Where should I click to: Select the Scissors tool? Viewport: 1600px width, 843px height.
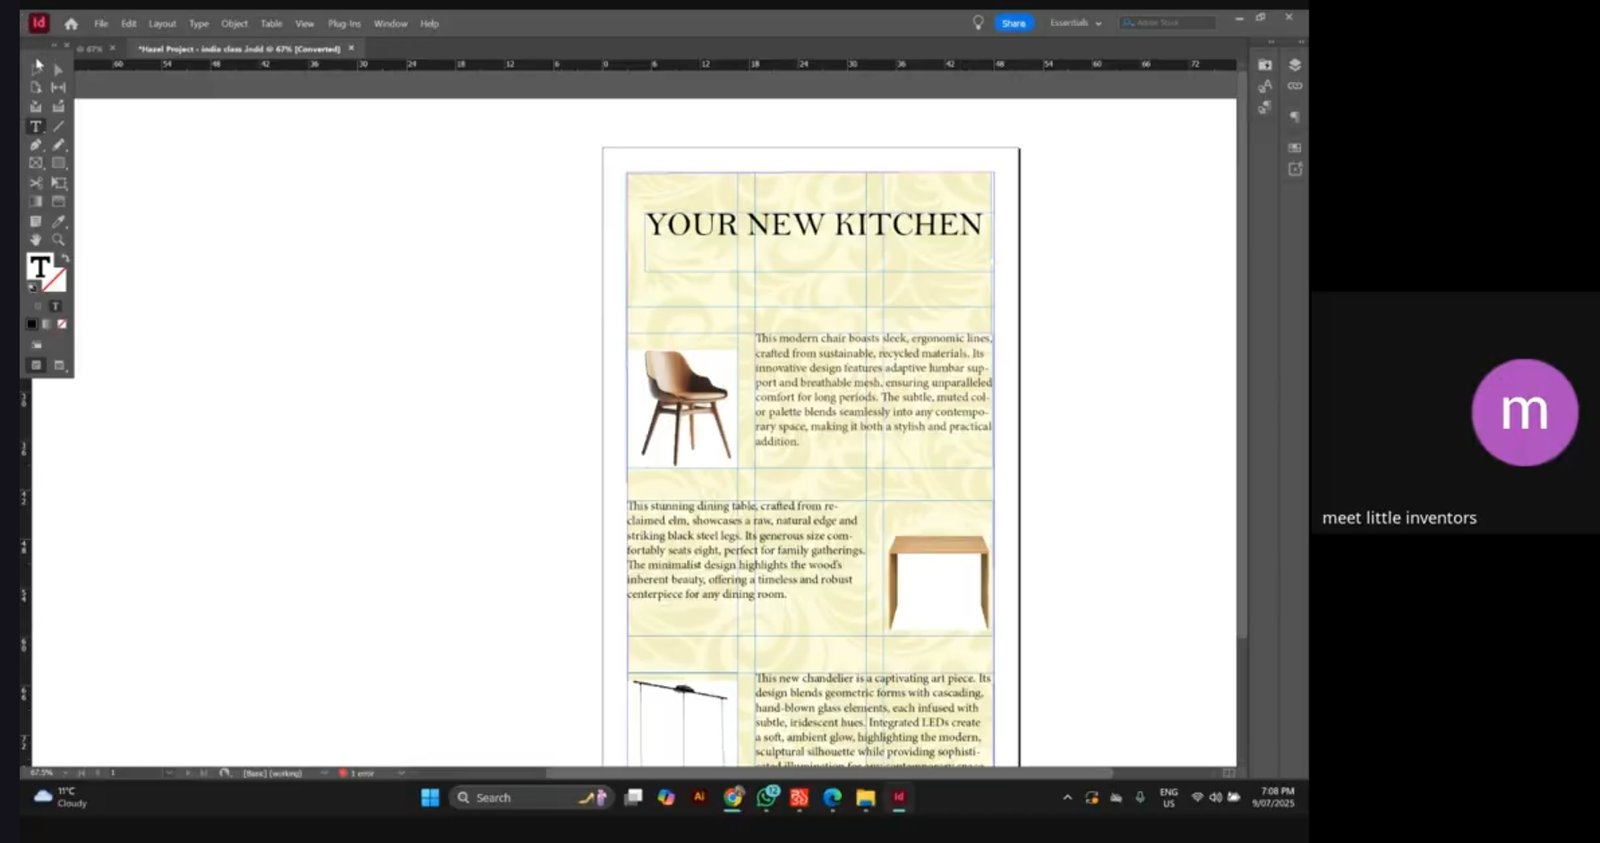pos(36,183)
